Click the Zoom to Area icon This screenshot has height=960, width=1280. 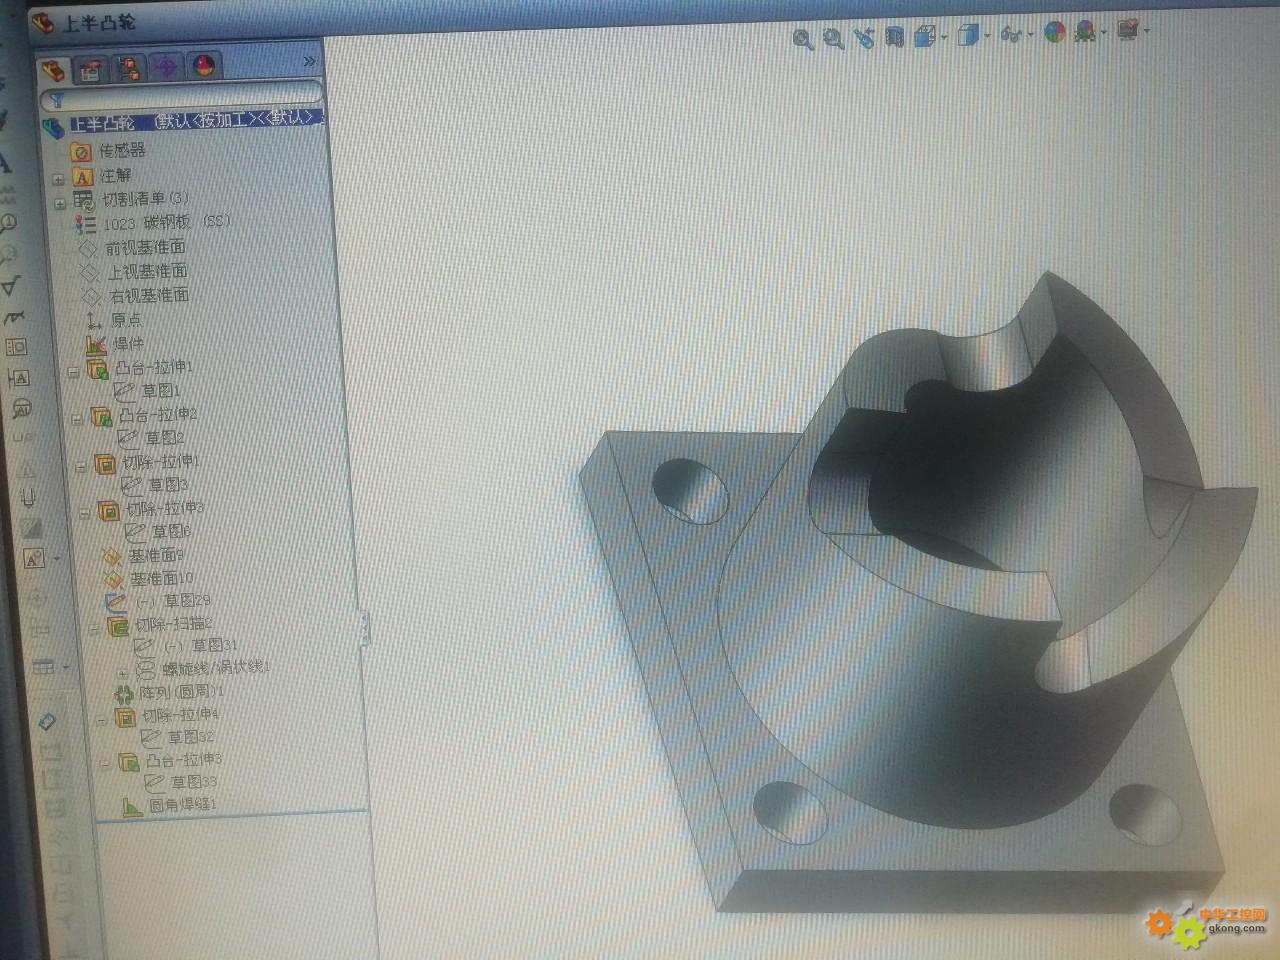coord(833,38)
